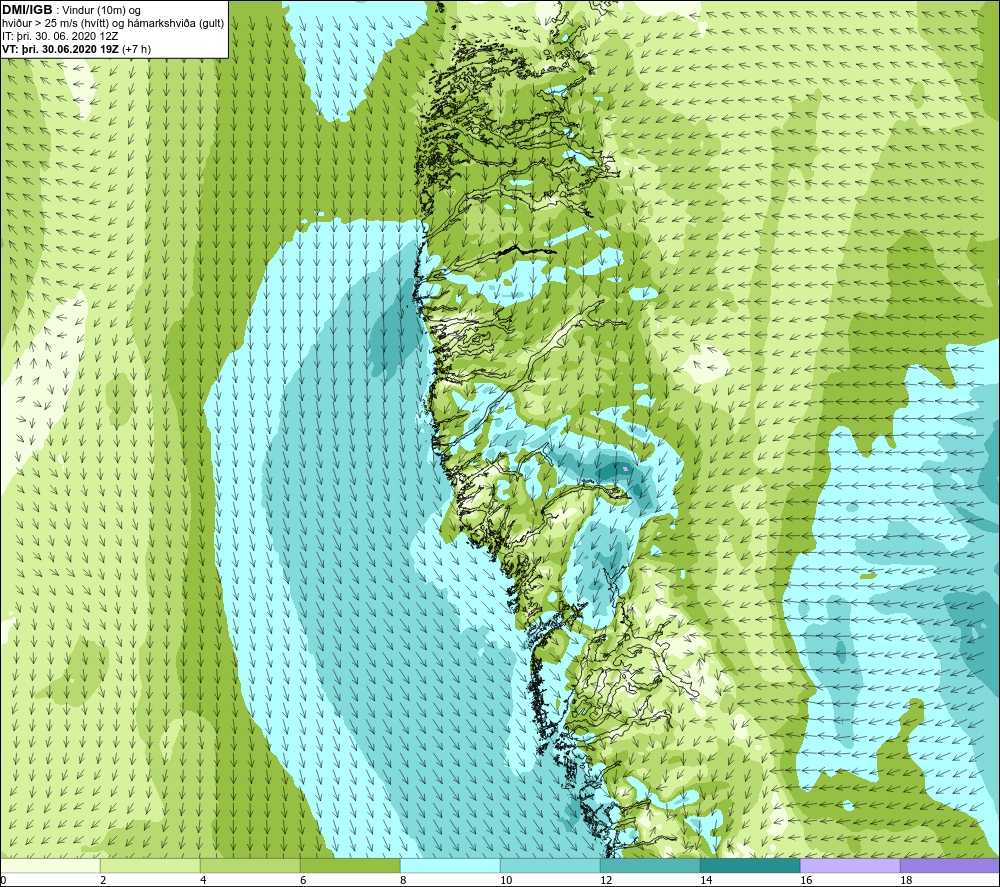The image size is (1000, 887).
Task: Click the scale label '12'
Action: (x=606, y=881)
